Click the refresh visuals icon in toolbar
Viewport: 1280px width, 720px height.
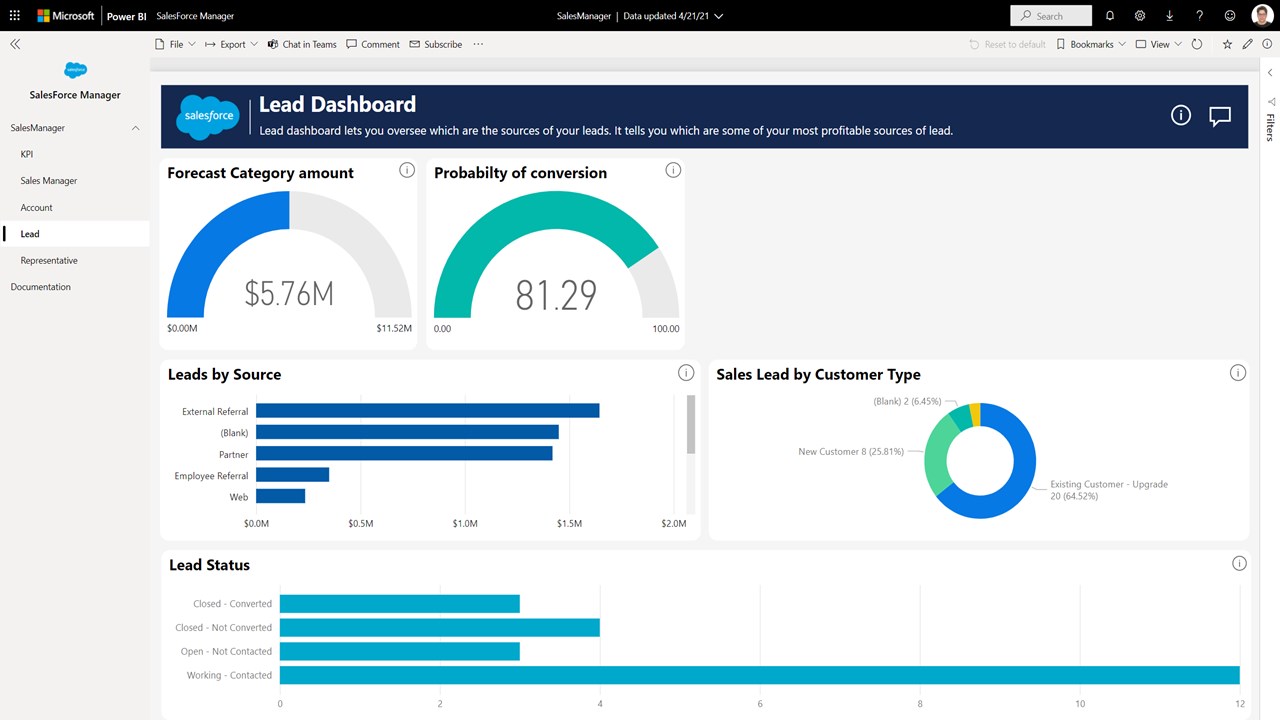click(x=1197, y=44)
